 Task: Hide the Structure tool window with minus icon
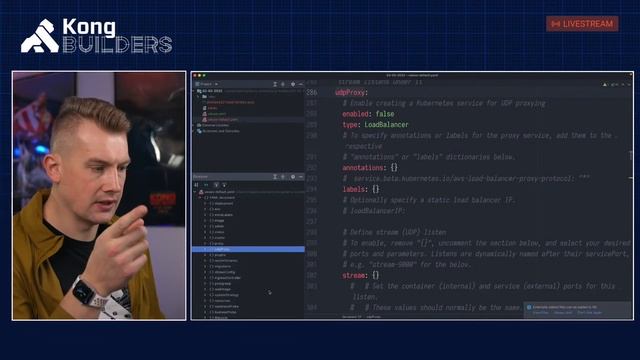[x=301, y=177]
